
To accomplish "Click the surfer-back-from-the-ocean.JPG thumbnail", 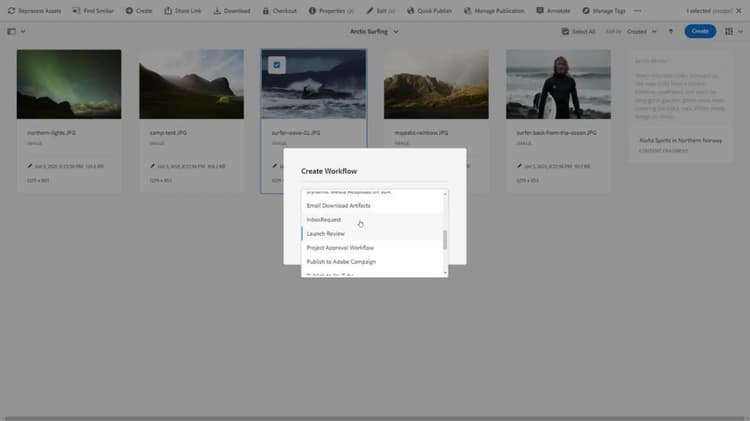I will point(558,84).
